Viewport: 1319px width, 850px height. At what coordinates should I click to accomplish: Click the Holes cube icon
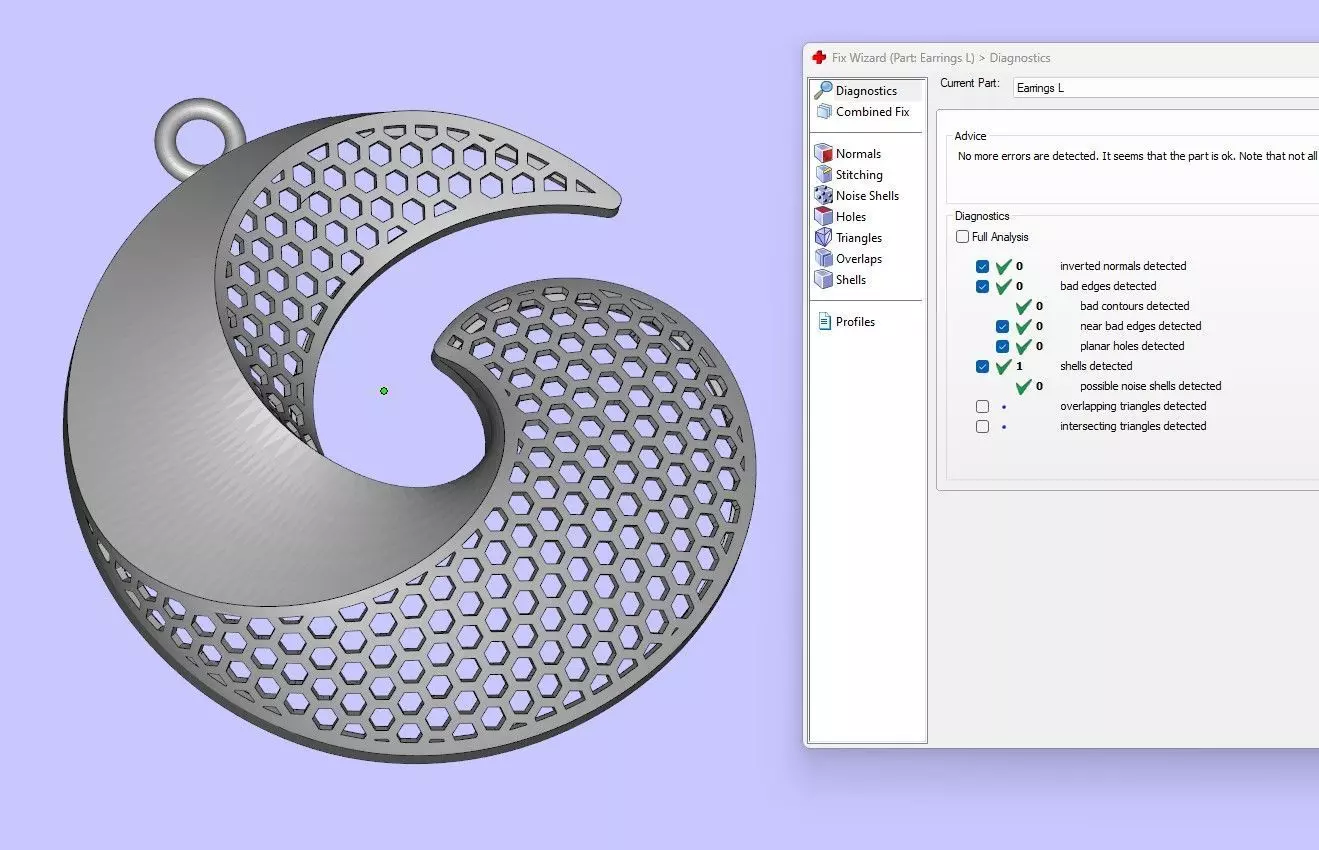[823, 217]
